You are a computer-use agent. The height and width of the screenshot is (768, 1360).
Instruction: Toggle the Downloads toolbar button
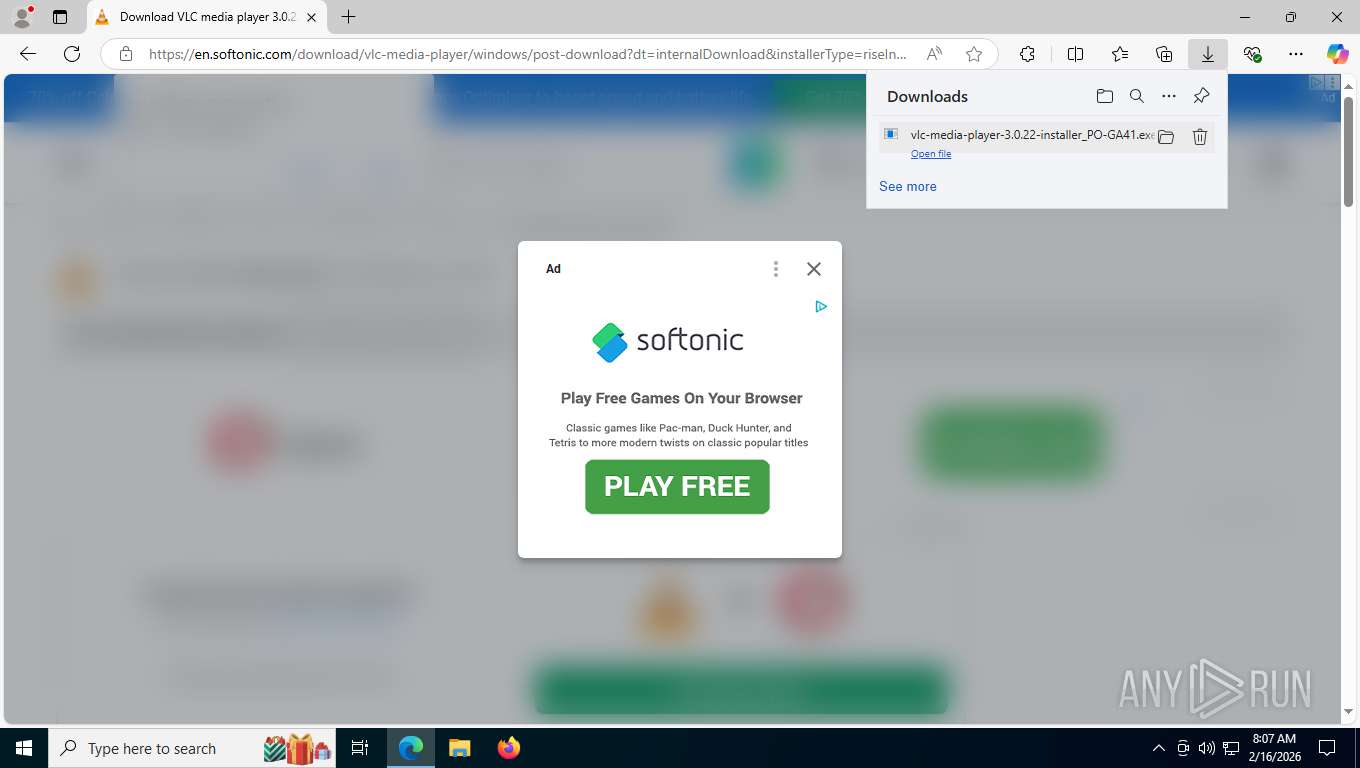point(1208,54)
